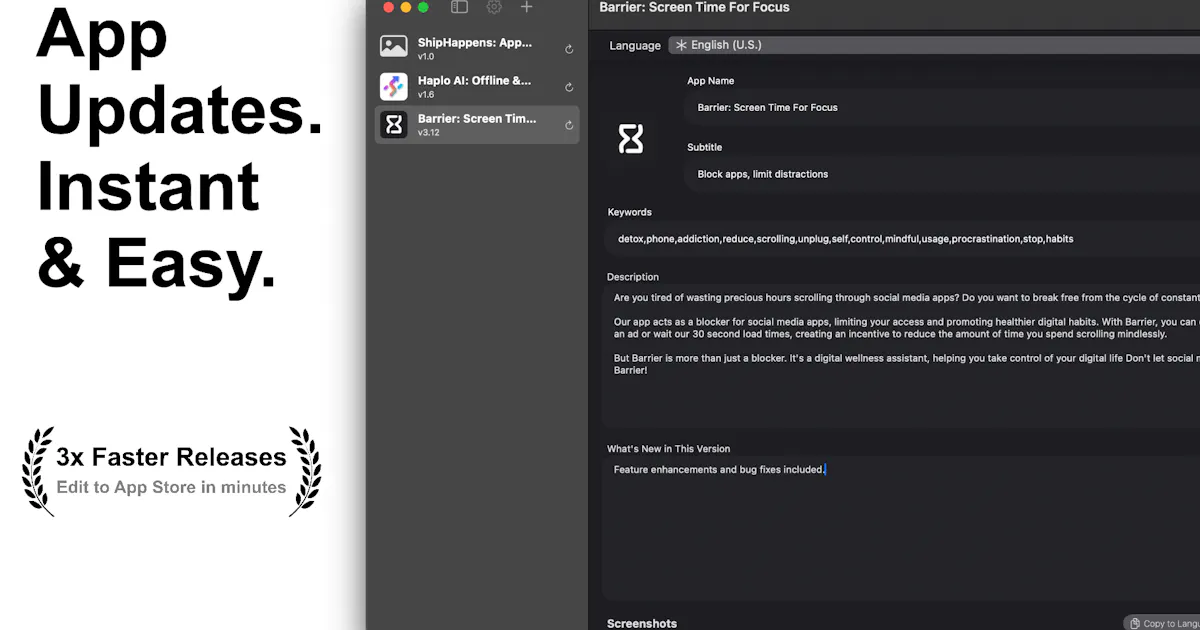Refresh the ShipHappens app row

(x=569, y=49)
